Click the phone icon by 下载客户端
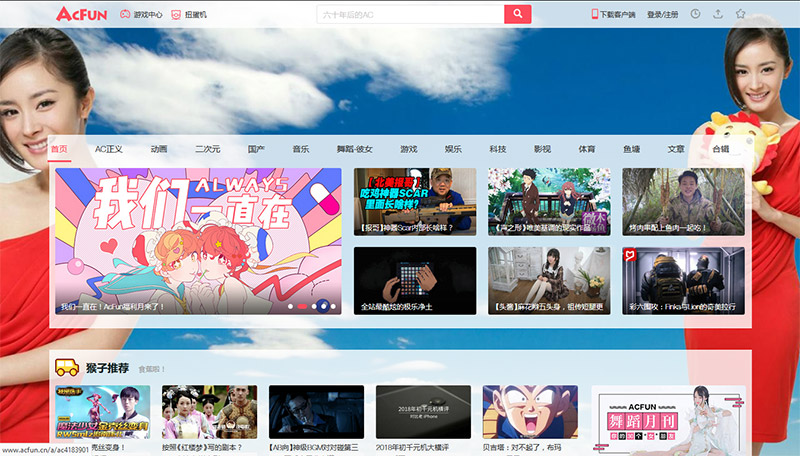This screenshot has height=456, width=800. [594, 14]
